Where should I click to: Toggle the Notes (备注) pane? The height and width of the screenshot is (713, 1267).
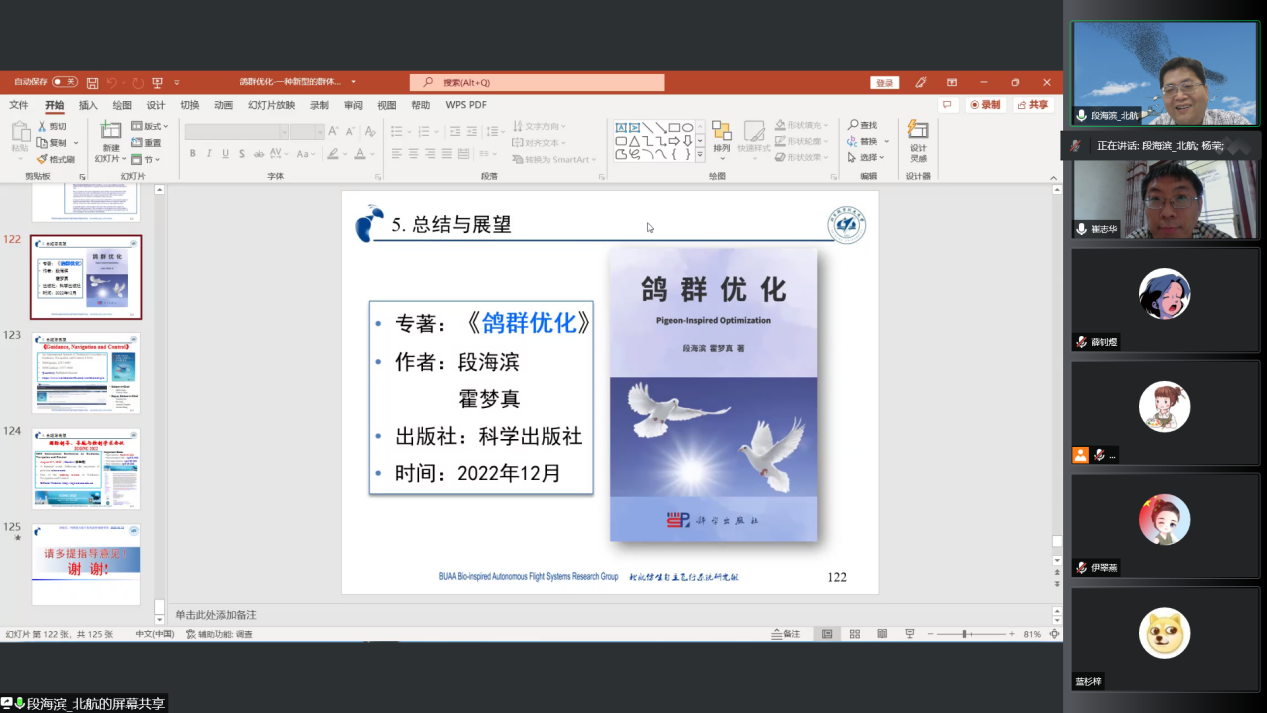pyautogui.click(x=786, y=634)
